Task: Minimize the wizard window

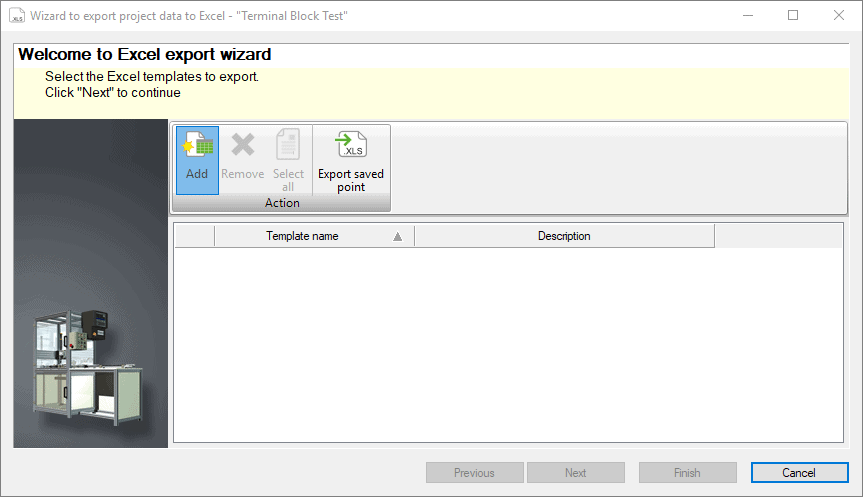Action: click(747, 15)
